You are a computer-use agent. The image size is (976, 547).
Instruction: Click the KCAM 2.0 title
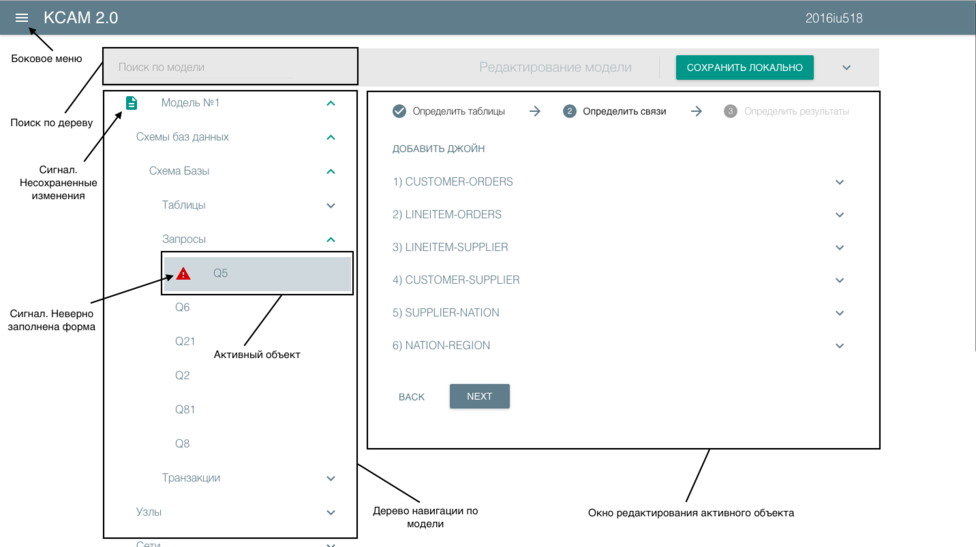(x=81, y=18)
